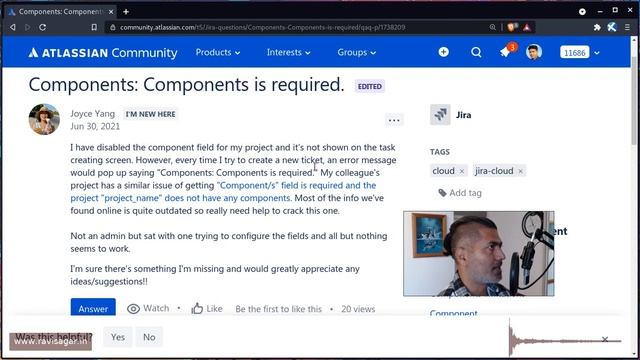Screen dimensions: 640x360
Task: Like the post with thumbs up
Action: point(207,309)
